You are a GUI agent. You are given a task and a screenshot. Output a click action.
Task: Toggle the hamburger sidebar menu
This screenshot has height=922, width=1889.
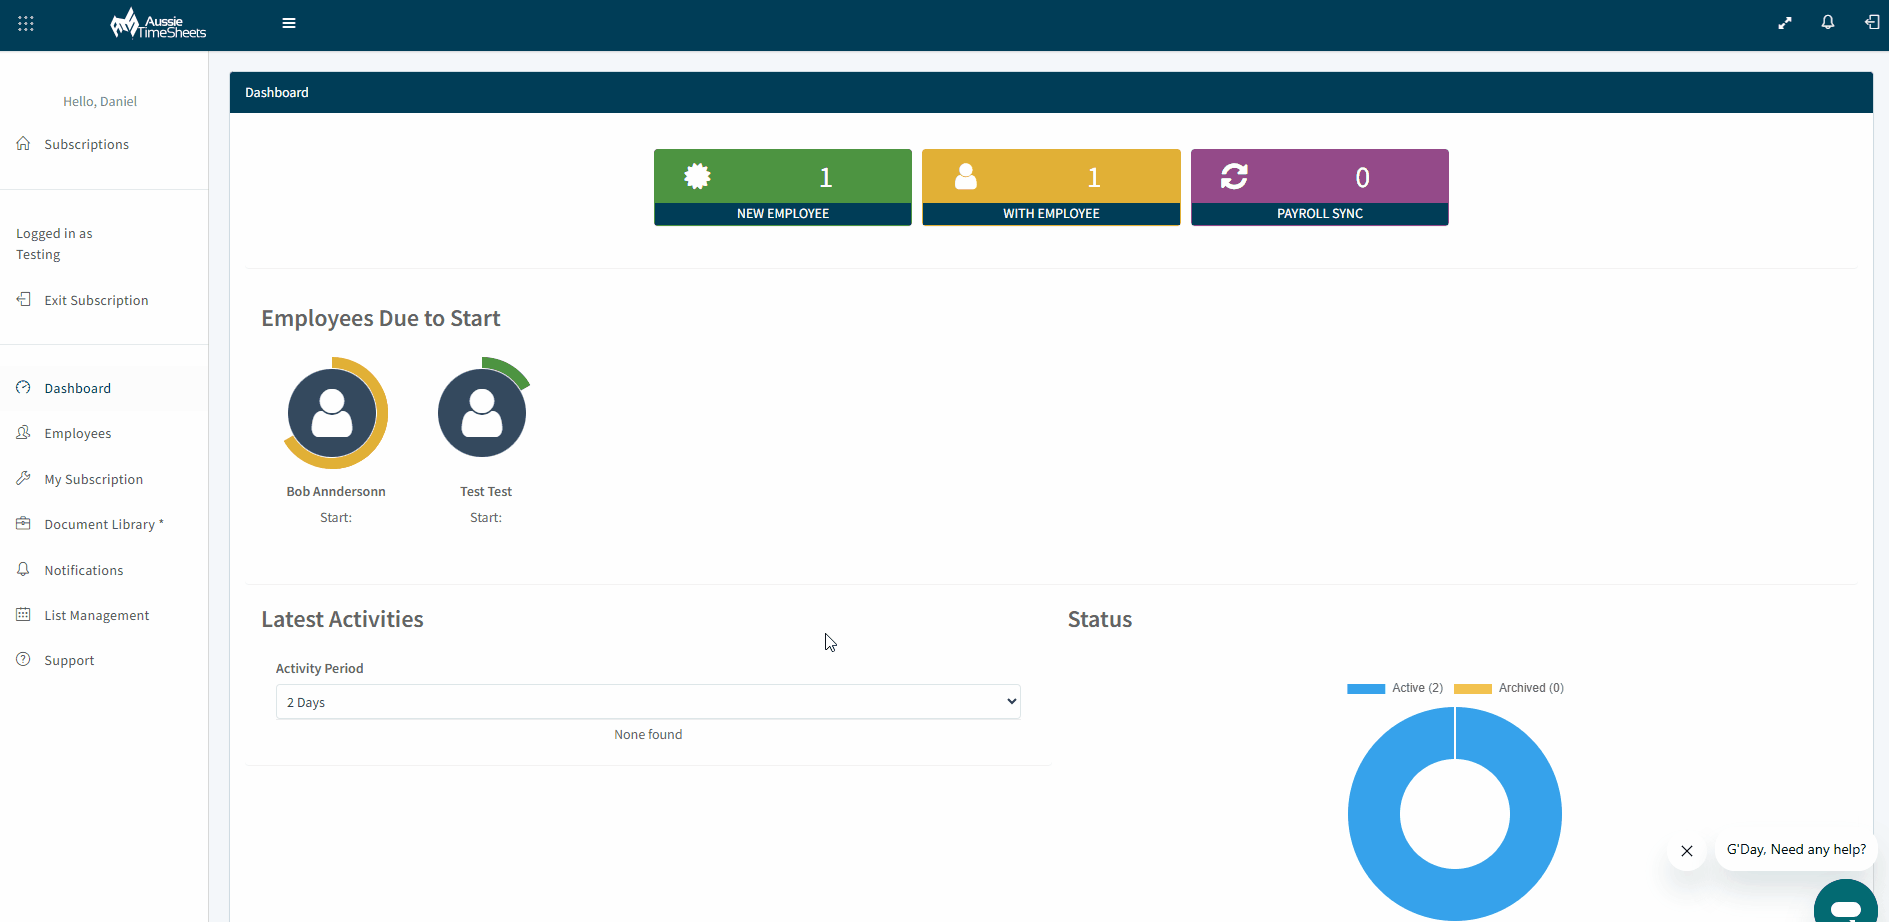pos(289,23)
